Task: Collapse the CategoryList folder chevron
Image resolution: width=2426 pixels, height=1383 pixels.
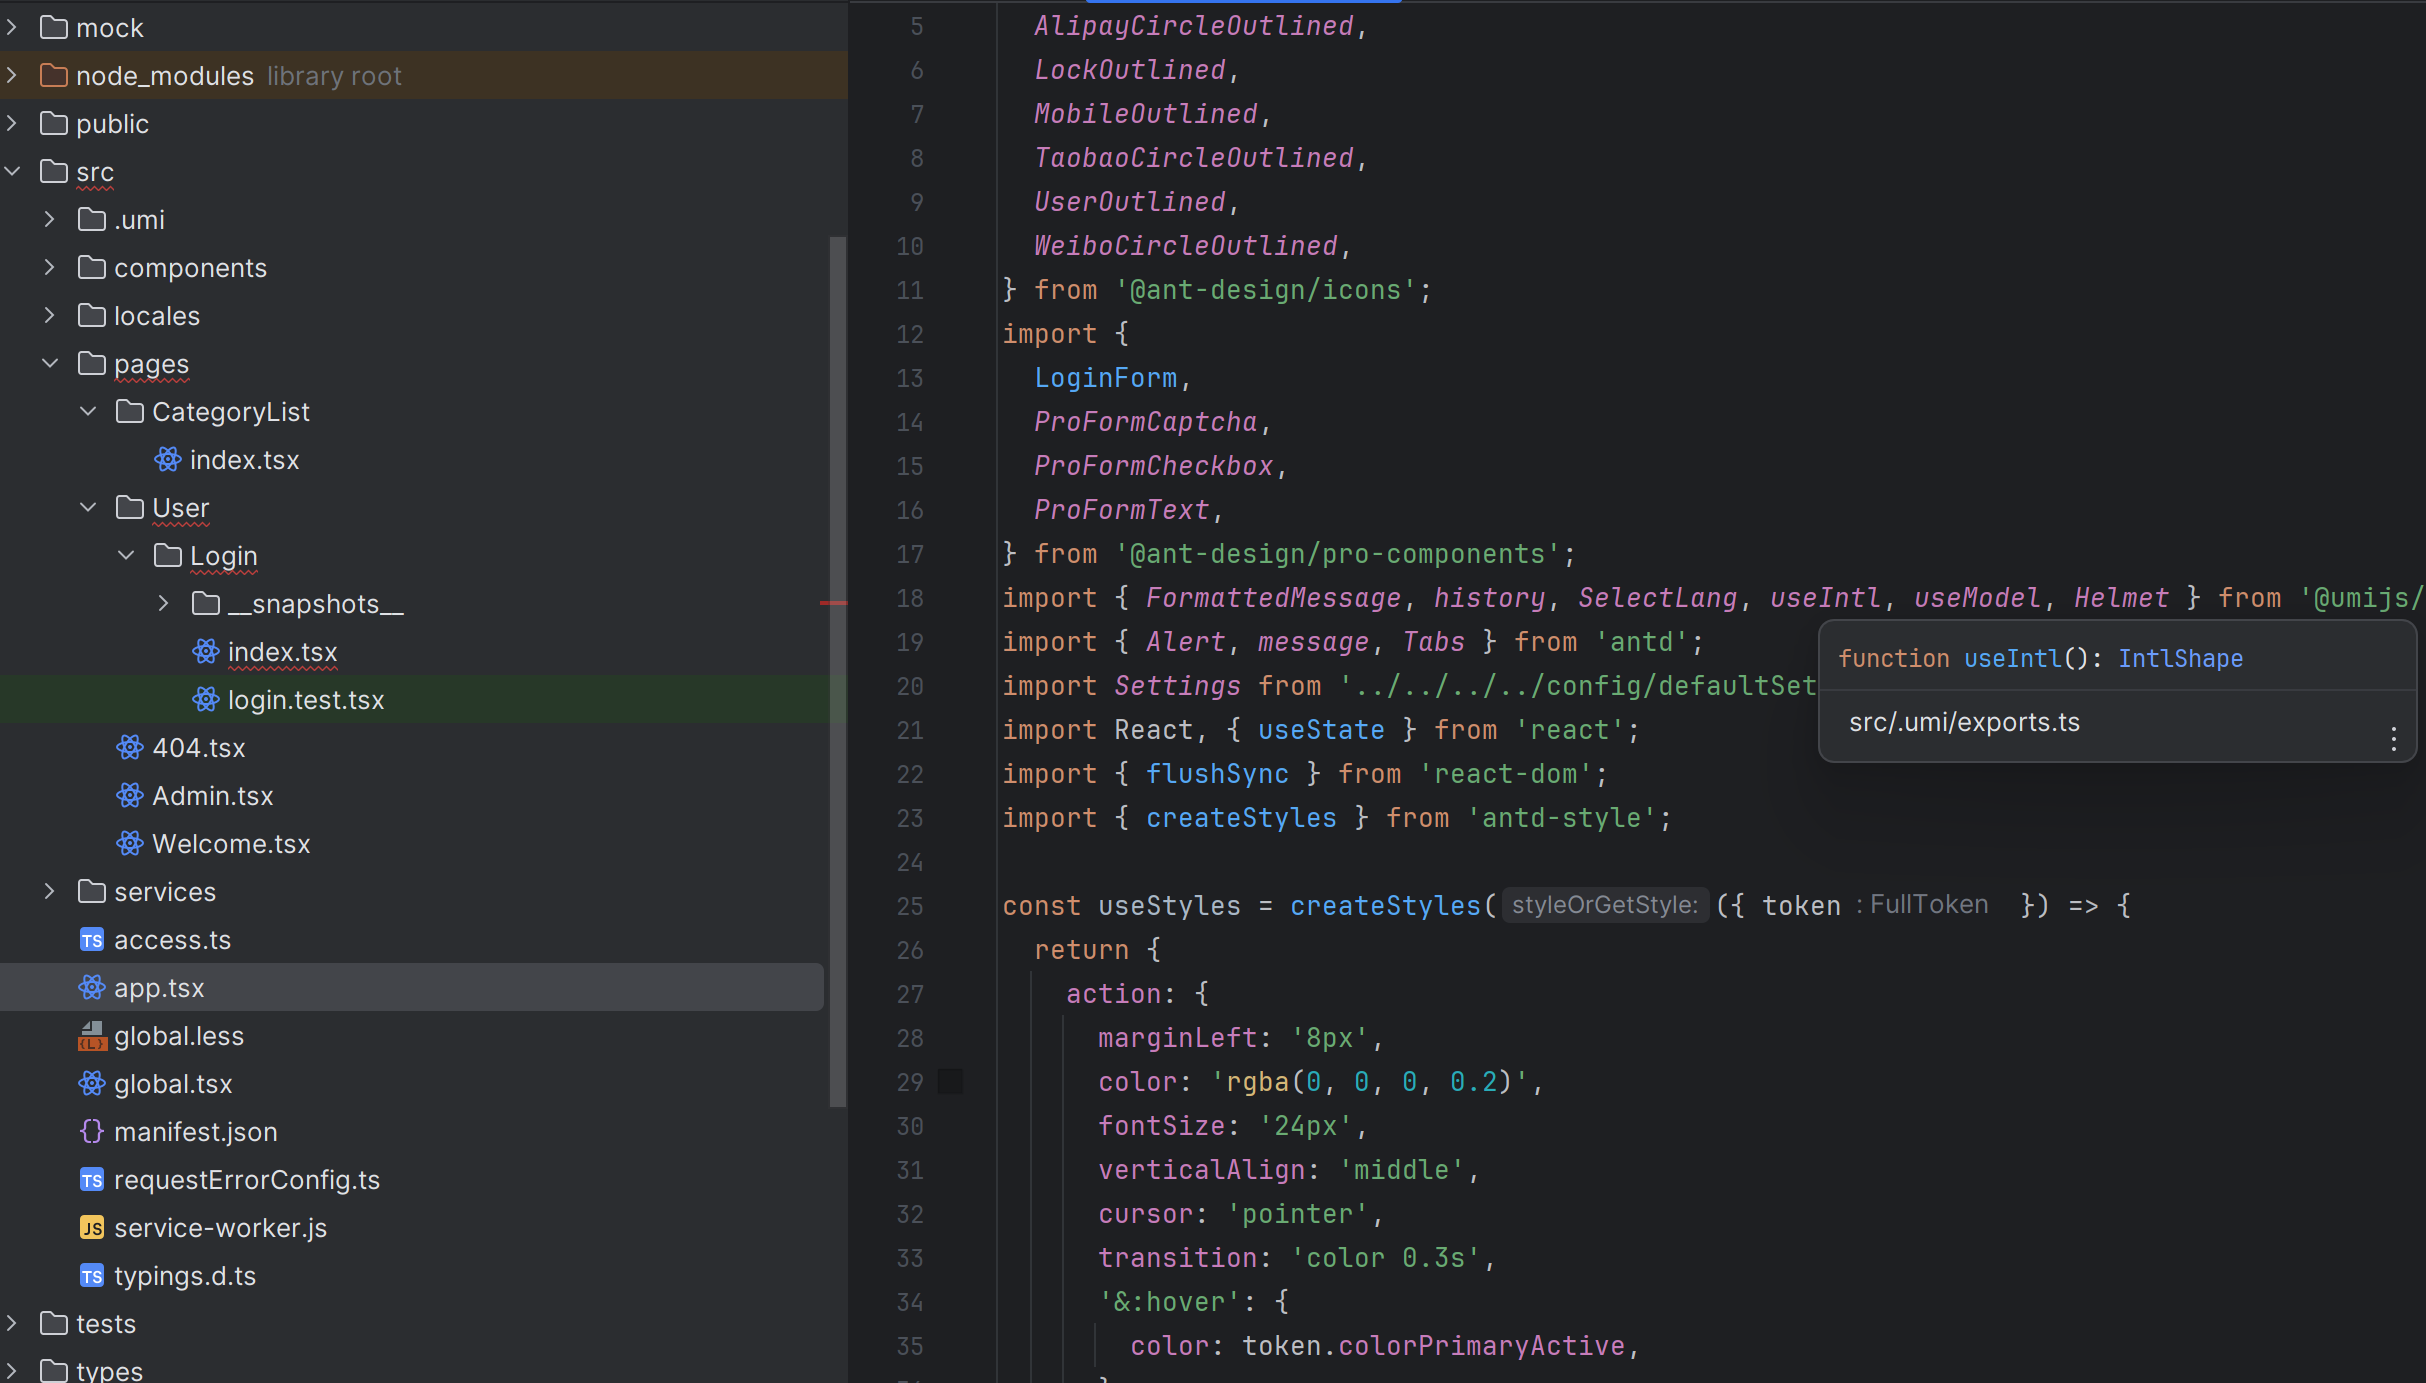Action: [88, 412]
